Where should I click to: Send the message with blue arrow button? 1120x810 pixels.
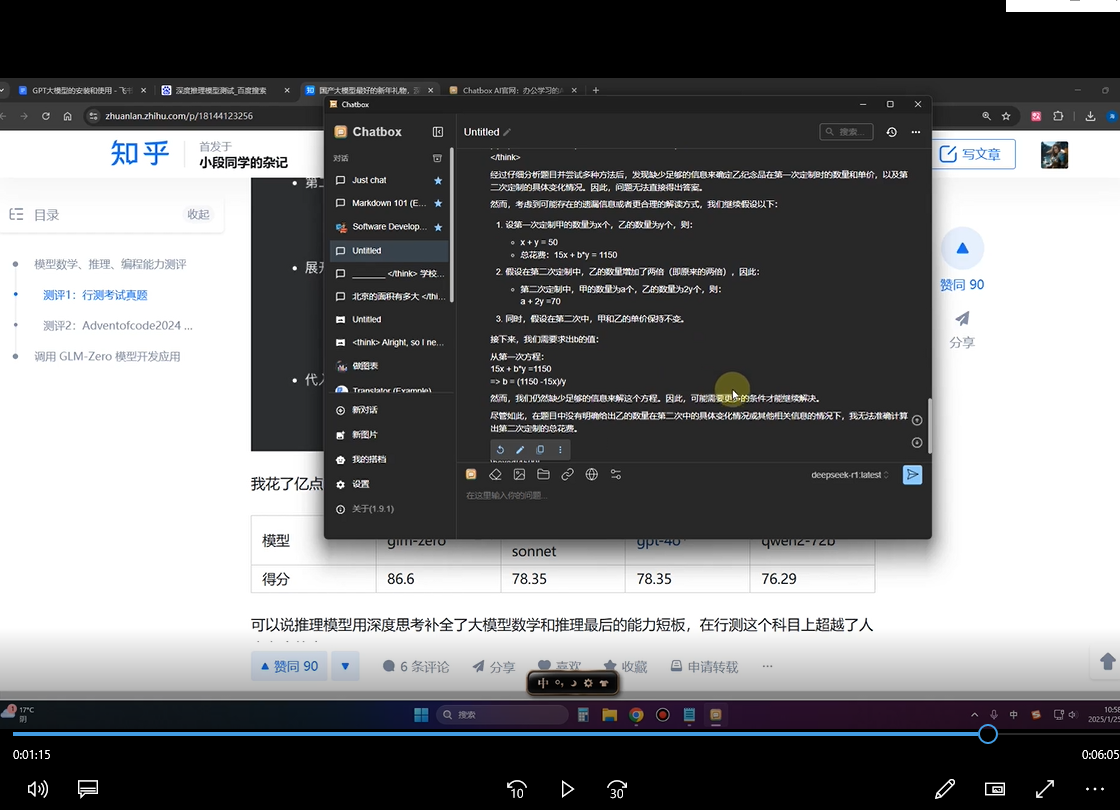[912, 475]
